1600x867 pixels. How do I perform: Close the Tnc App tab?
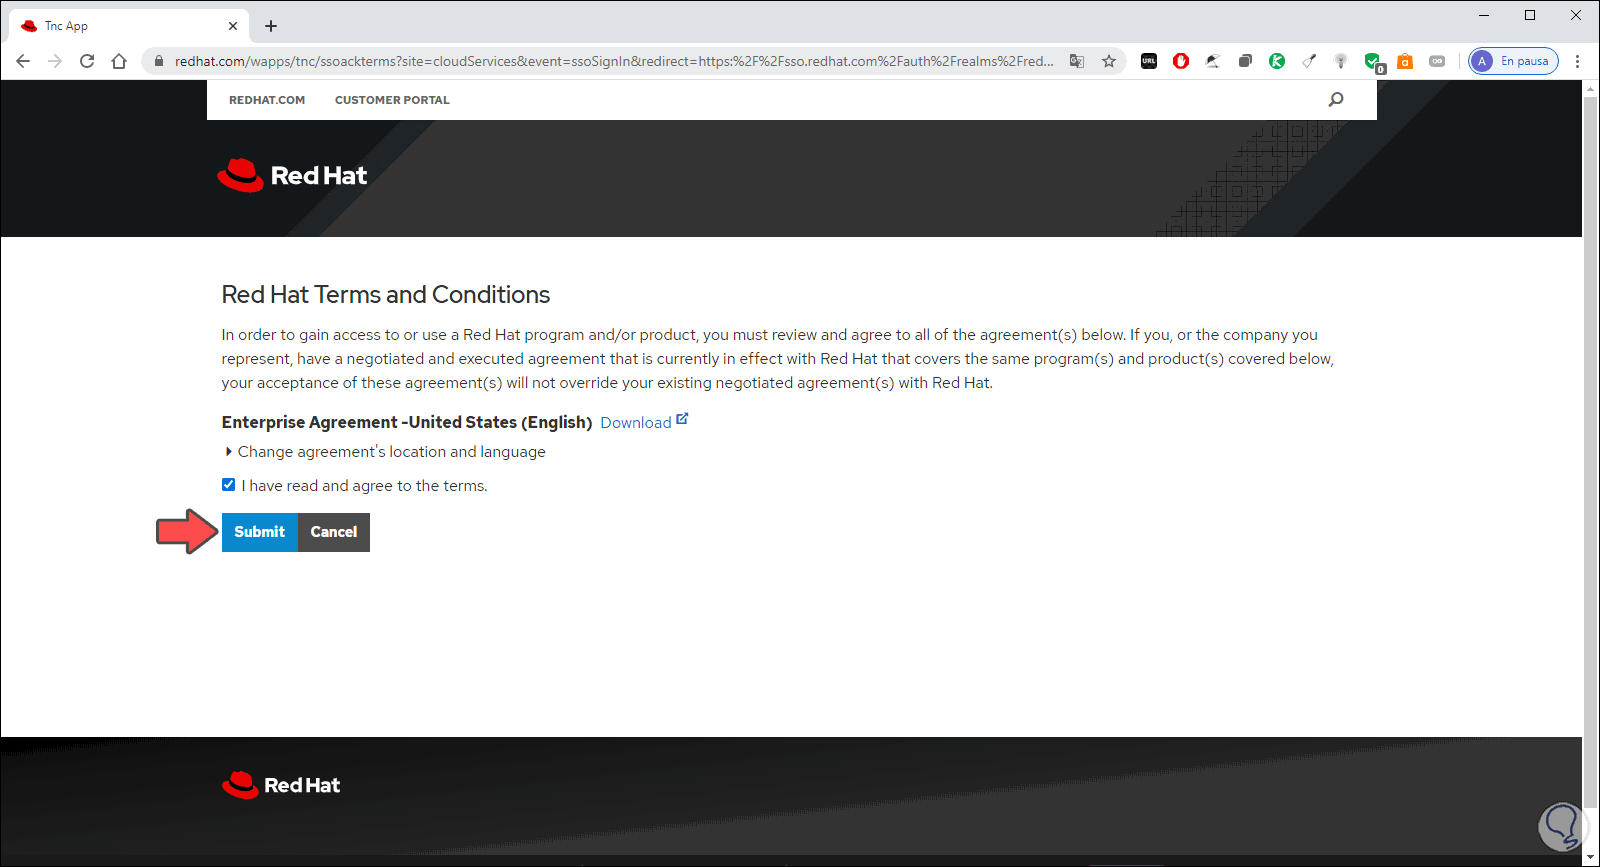tap(233, 26)
